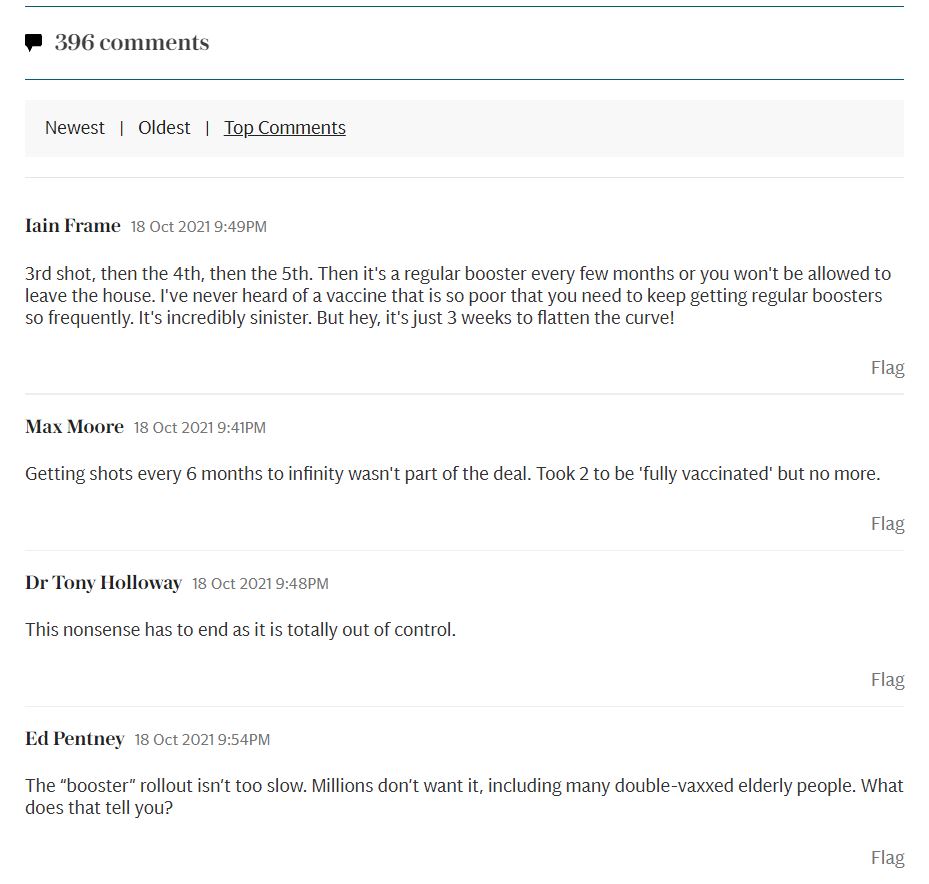Screen dimensions: 929x884
Task: Click the author name Ed Pentney
Action: pos(75,739)
